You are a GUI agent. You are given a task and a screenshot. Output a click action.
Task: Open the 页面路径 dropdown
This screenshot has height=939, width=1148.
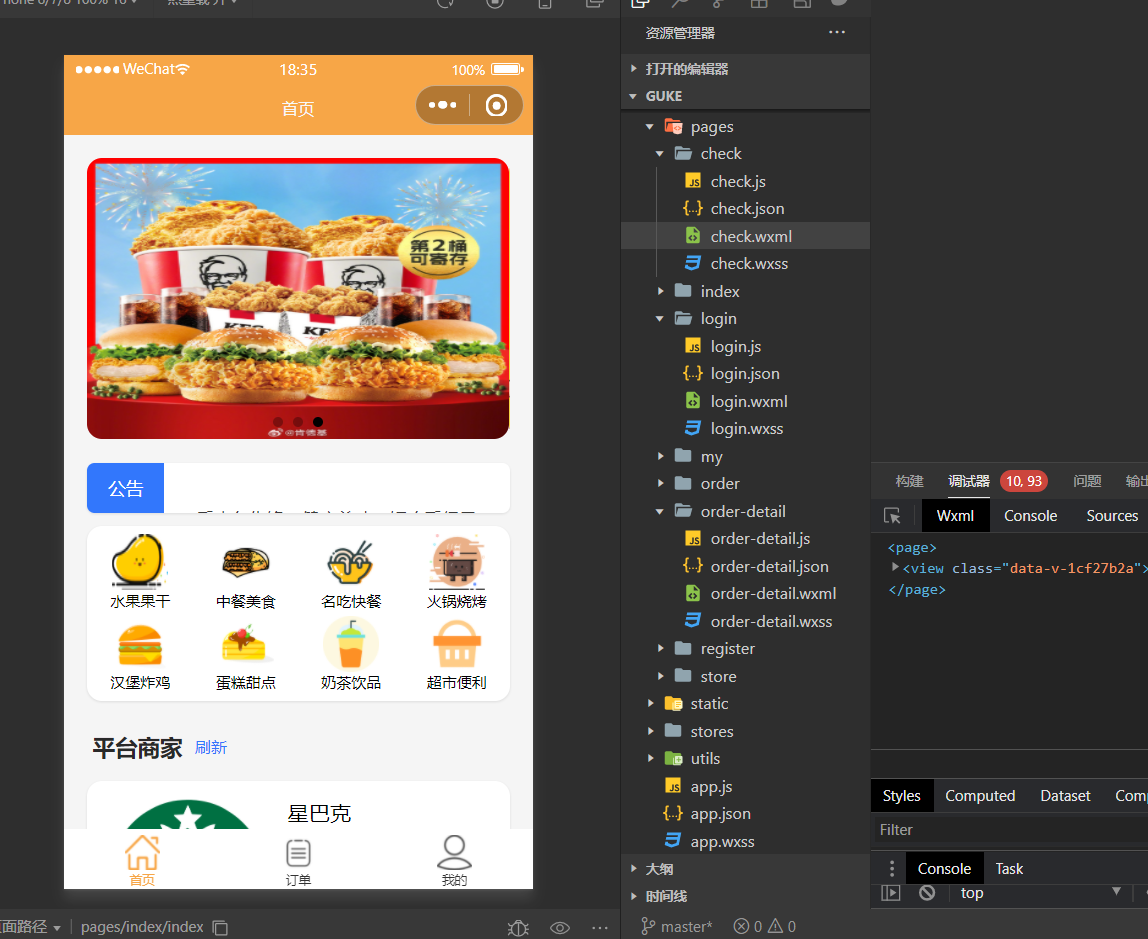point(31,927)
